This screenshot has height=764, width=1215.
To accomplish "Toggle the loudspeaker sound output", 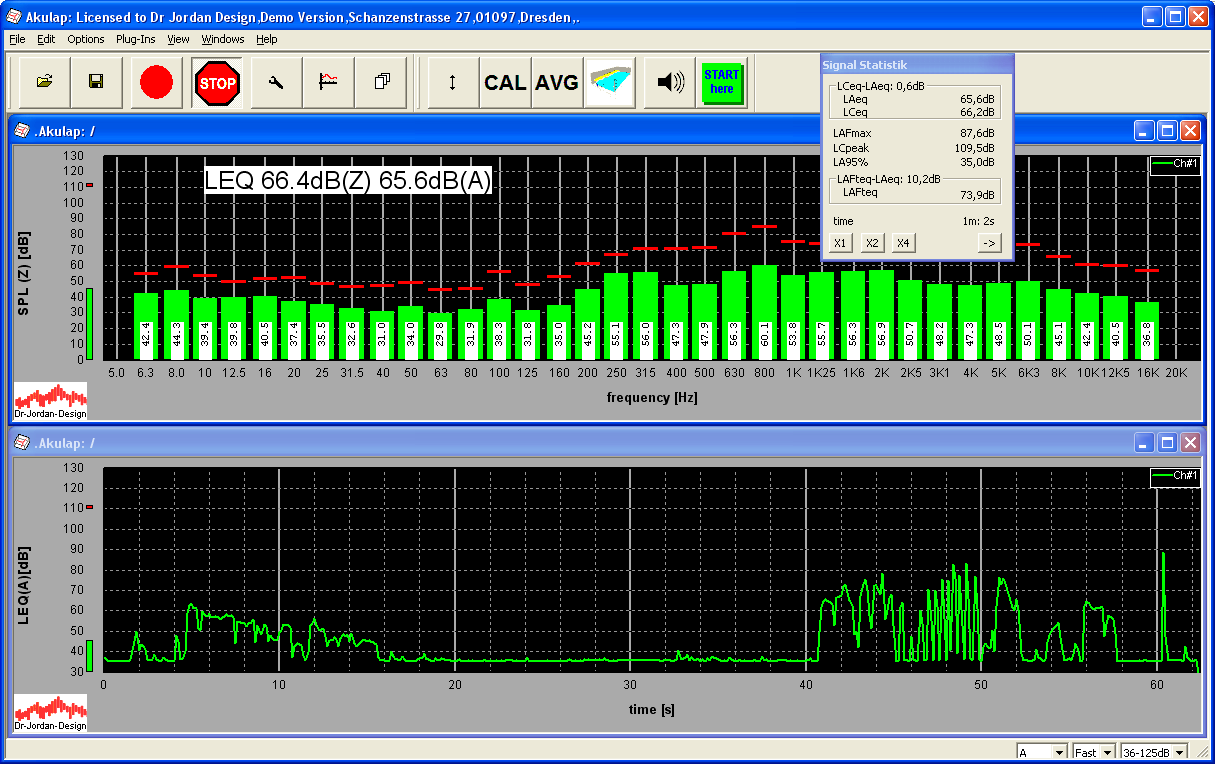I will click(669, 82).
